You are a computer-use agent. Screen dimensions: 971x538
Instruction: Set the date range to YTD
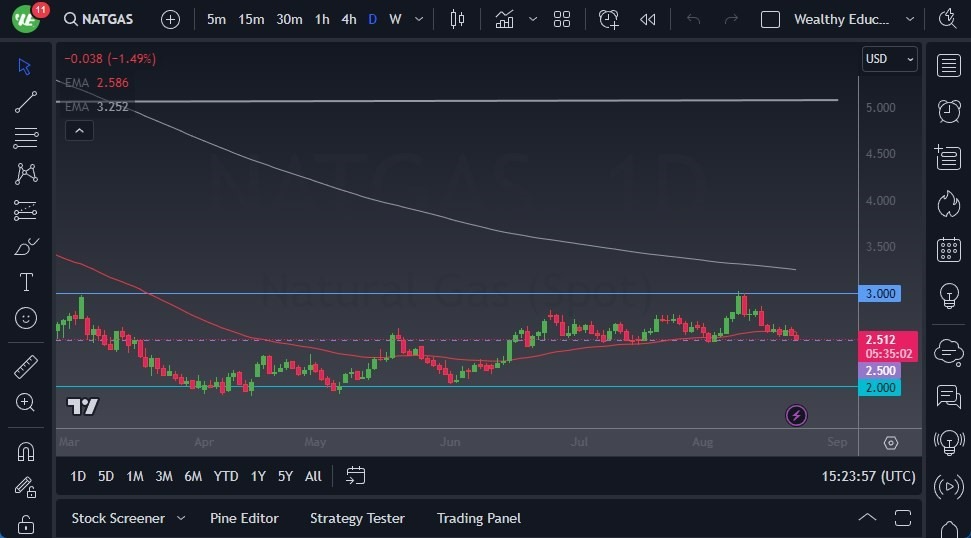pyautogui.click(x=226, y=476)
